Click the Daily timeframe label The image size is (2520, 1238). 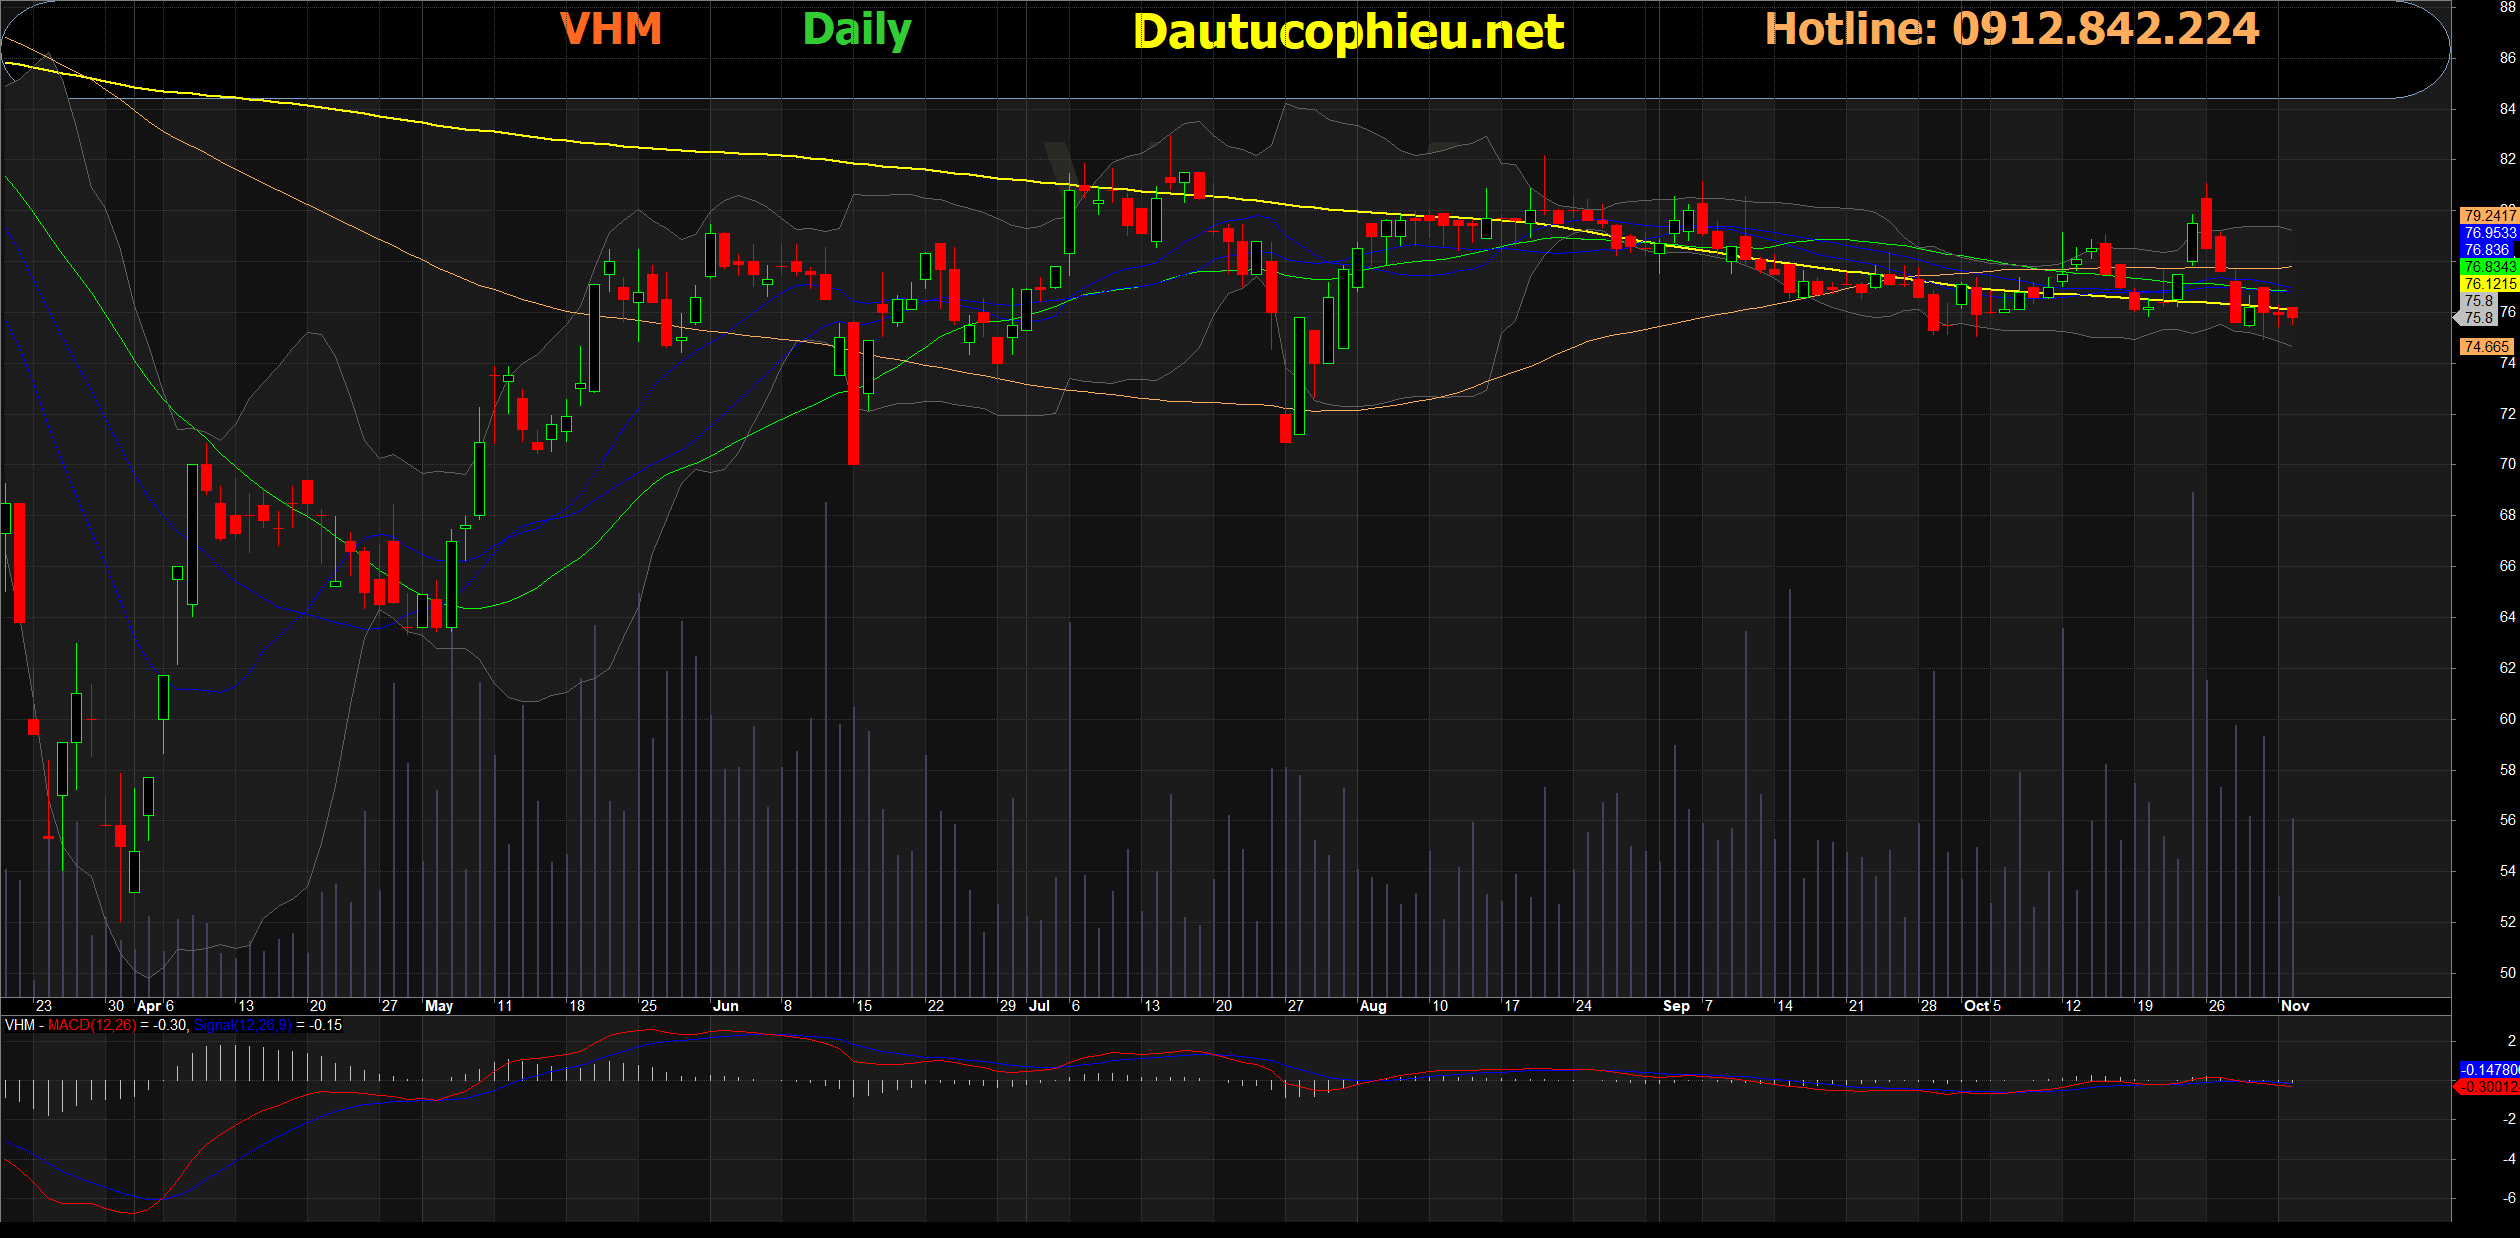tap(856, 30)
